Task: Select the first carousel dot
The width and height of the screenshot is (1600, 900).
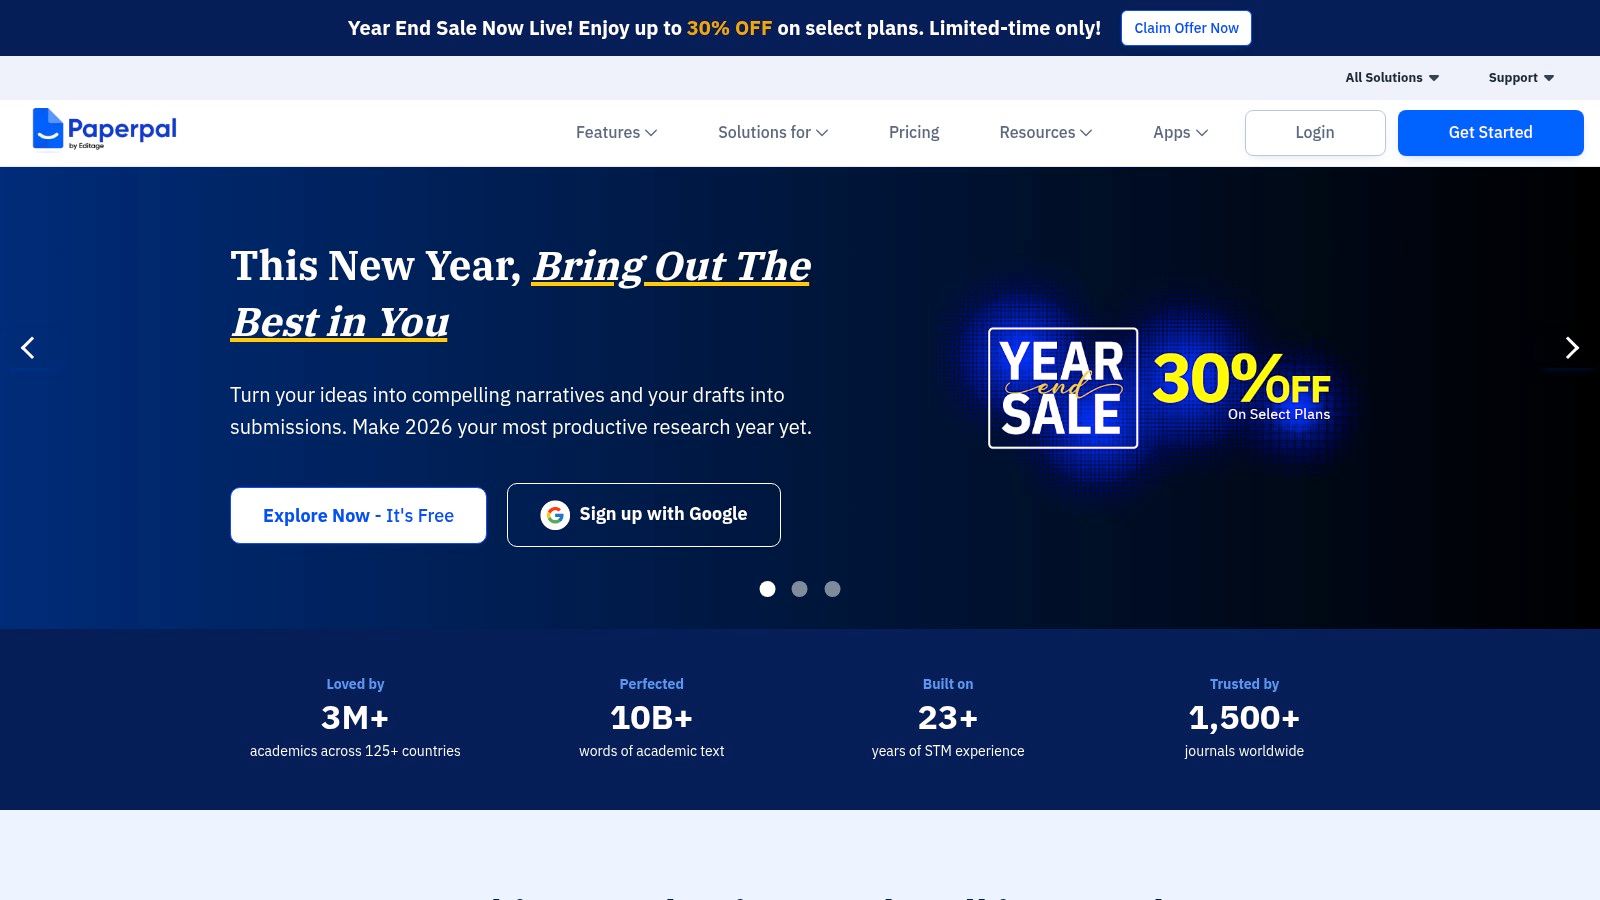Action: coord(767,589)
